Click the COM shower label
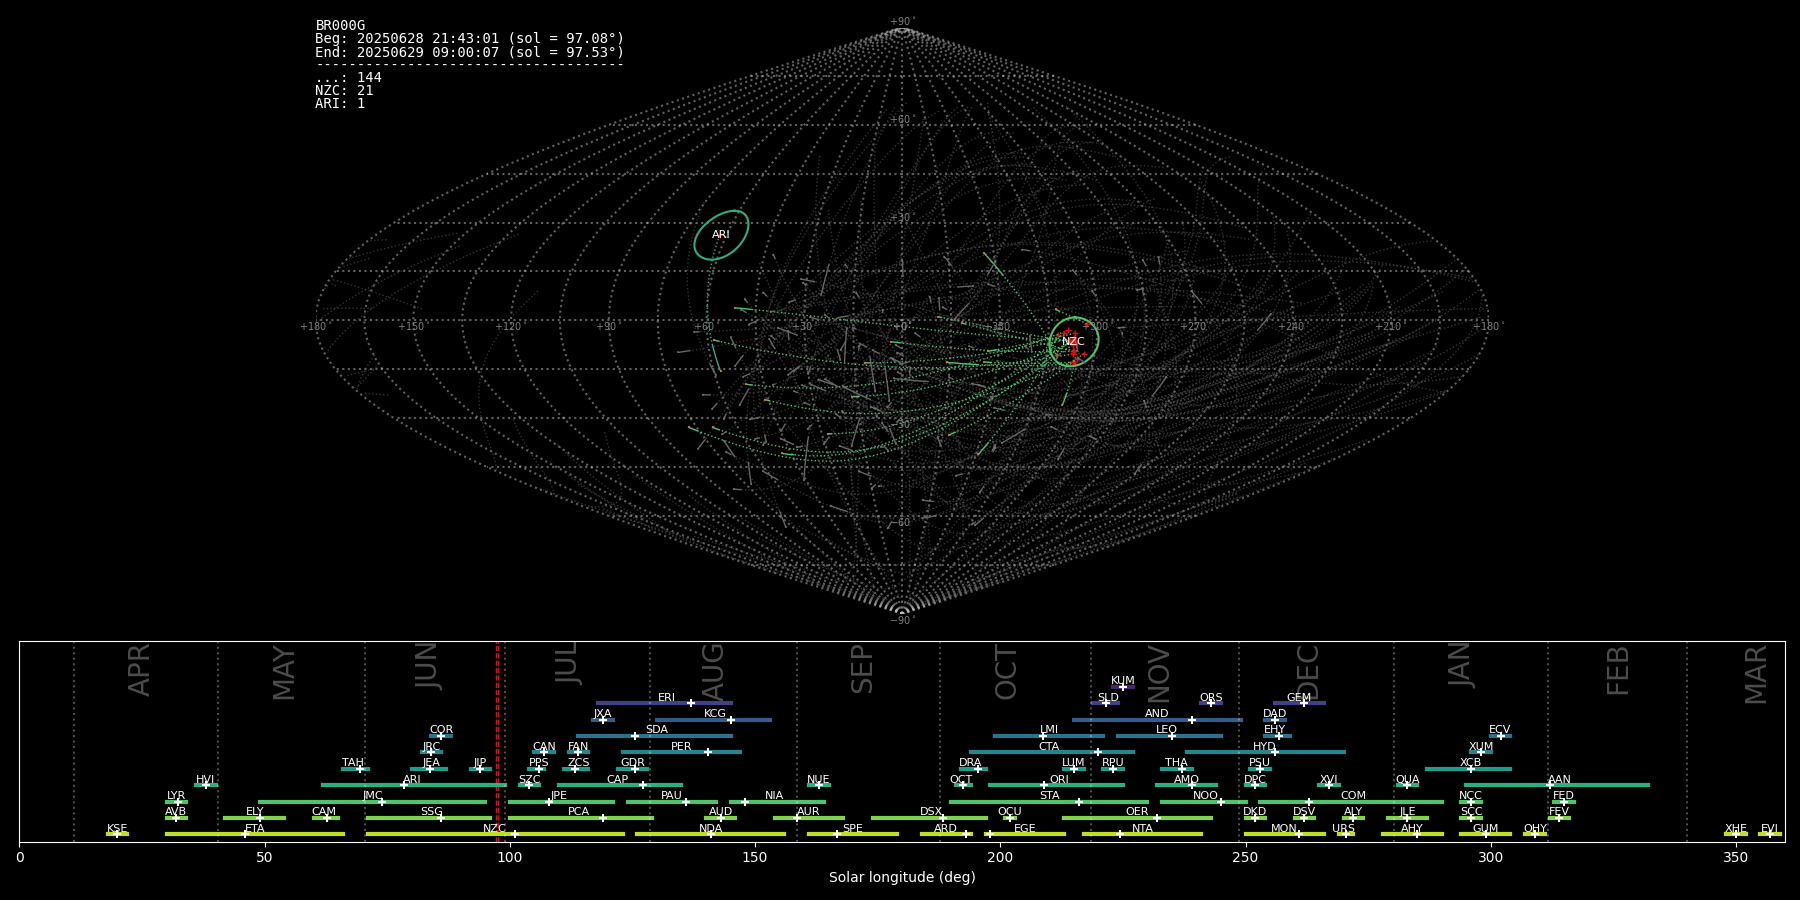1800x900 pixels. point(1353,796)
